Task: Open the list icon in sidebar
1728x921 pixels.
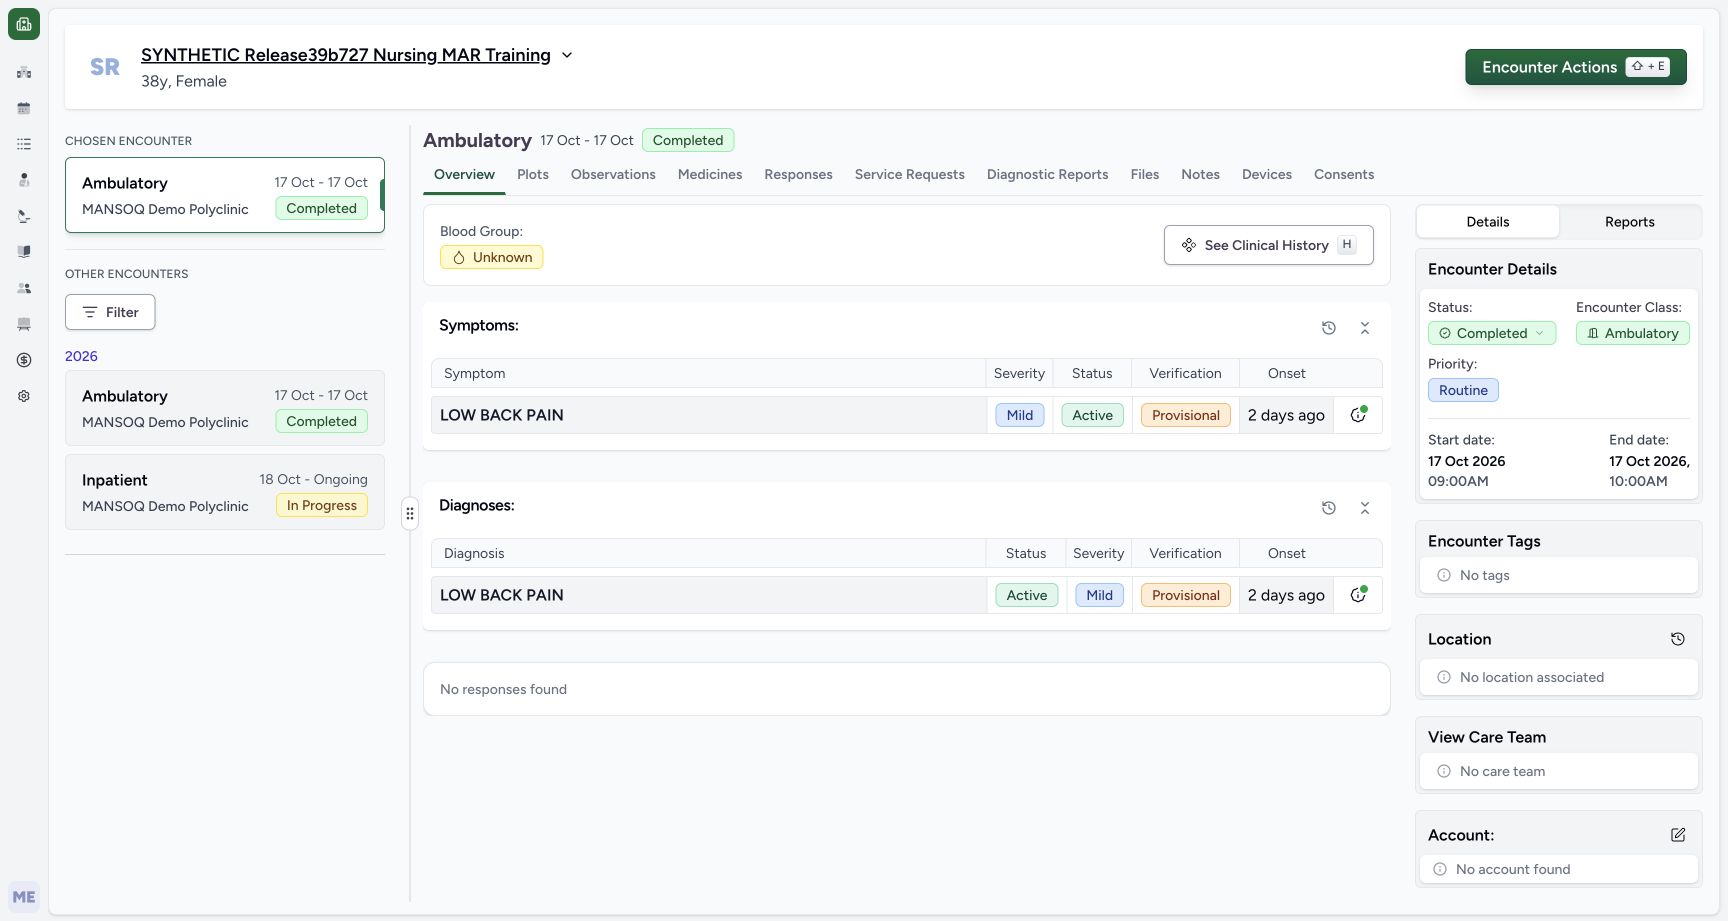Action: click(24, 144)
